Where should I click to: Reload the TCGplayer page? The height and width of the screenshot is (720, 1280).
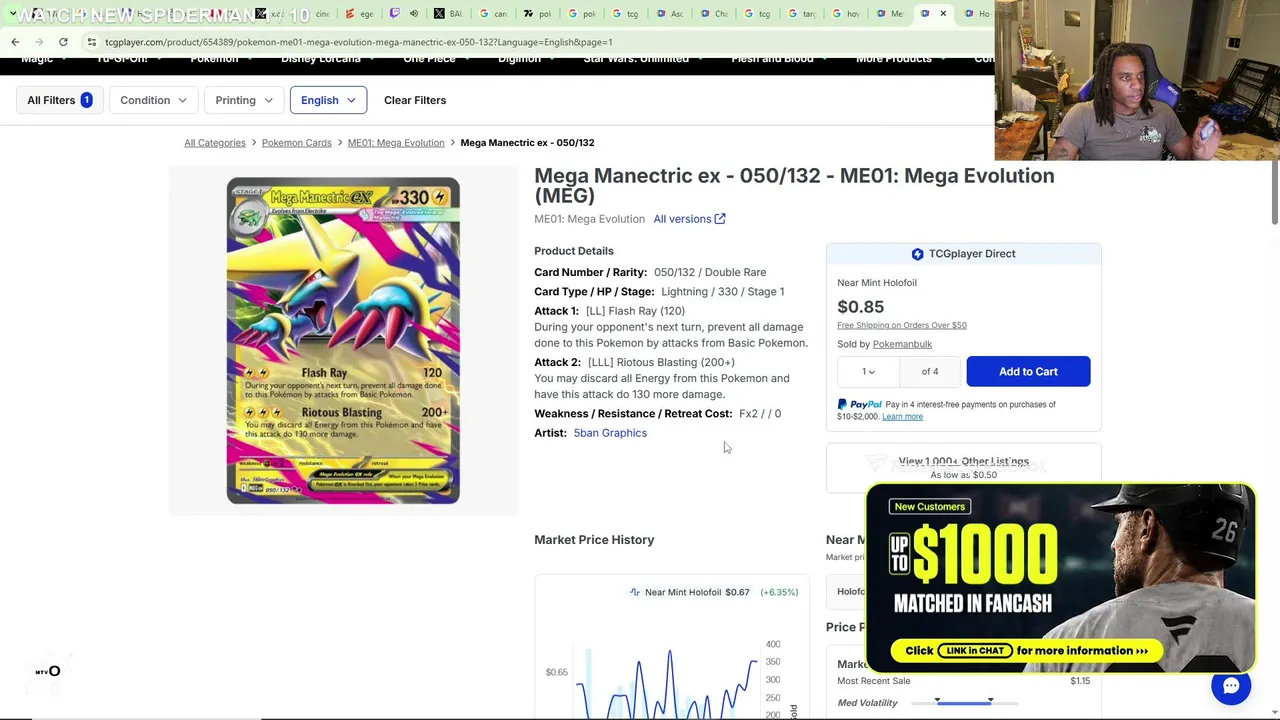coord(63,42)
